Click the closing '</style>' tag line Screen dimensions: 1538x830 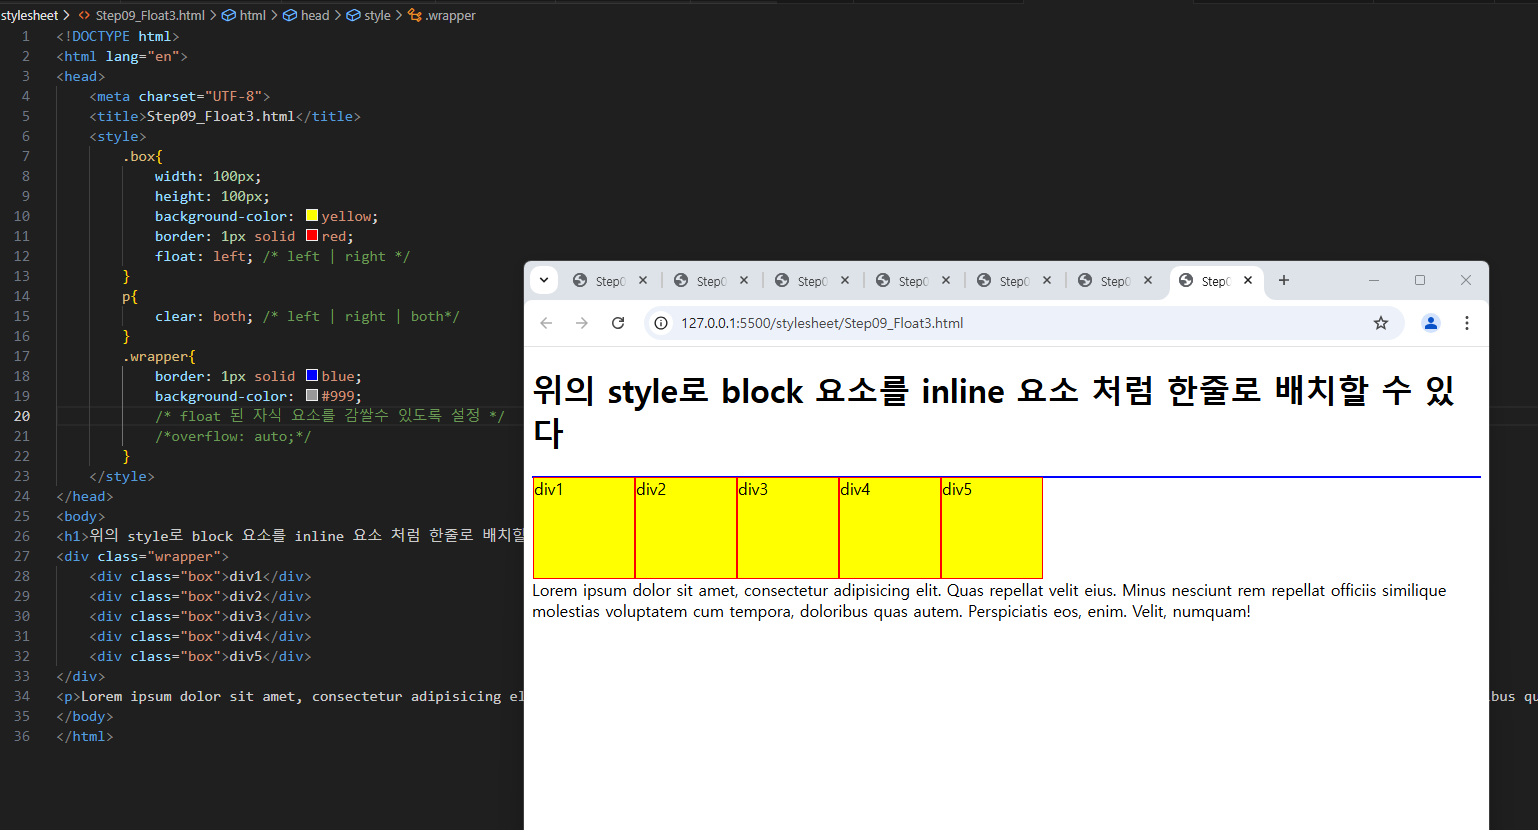point(122,476)
